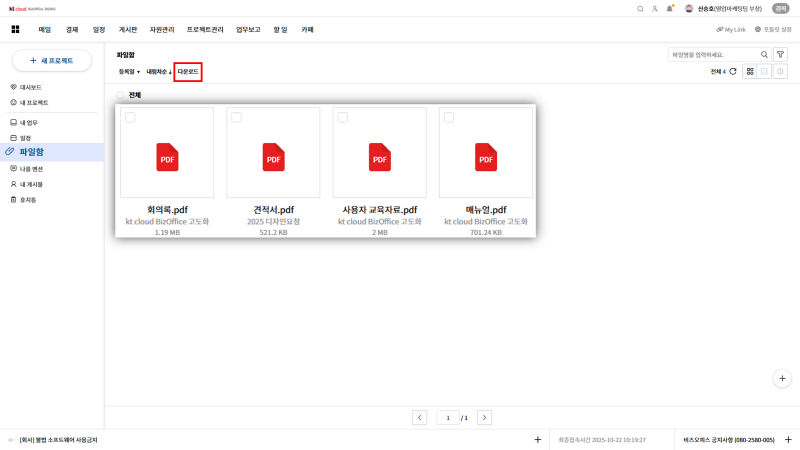Screen dimensions: 800x450
Task: Click the 새 프로젝트 button
Action: 52,61
